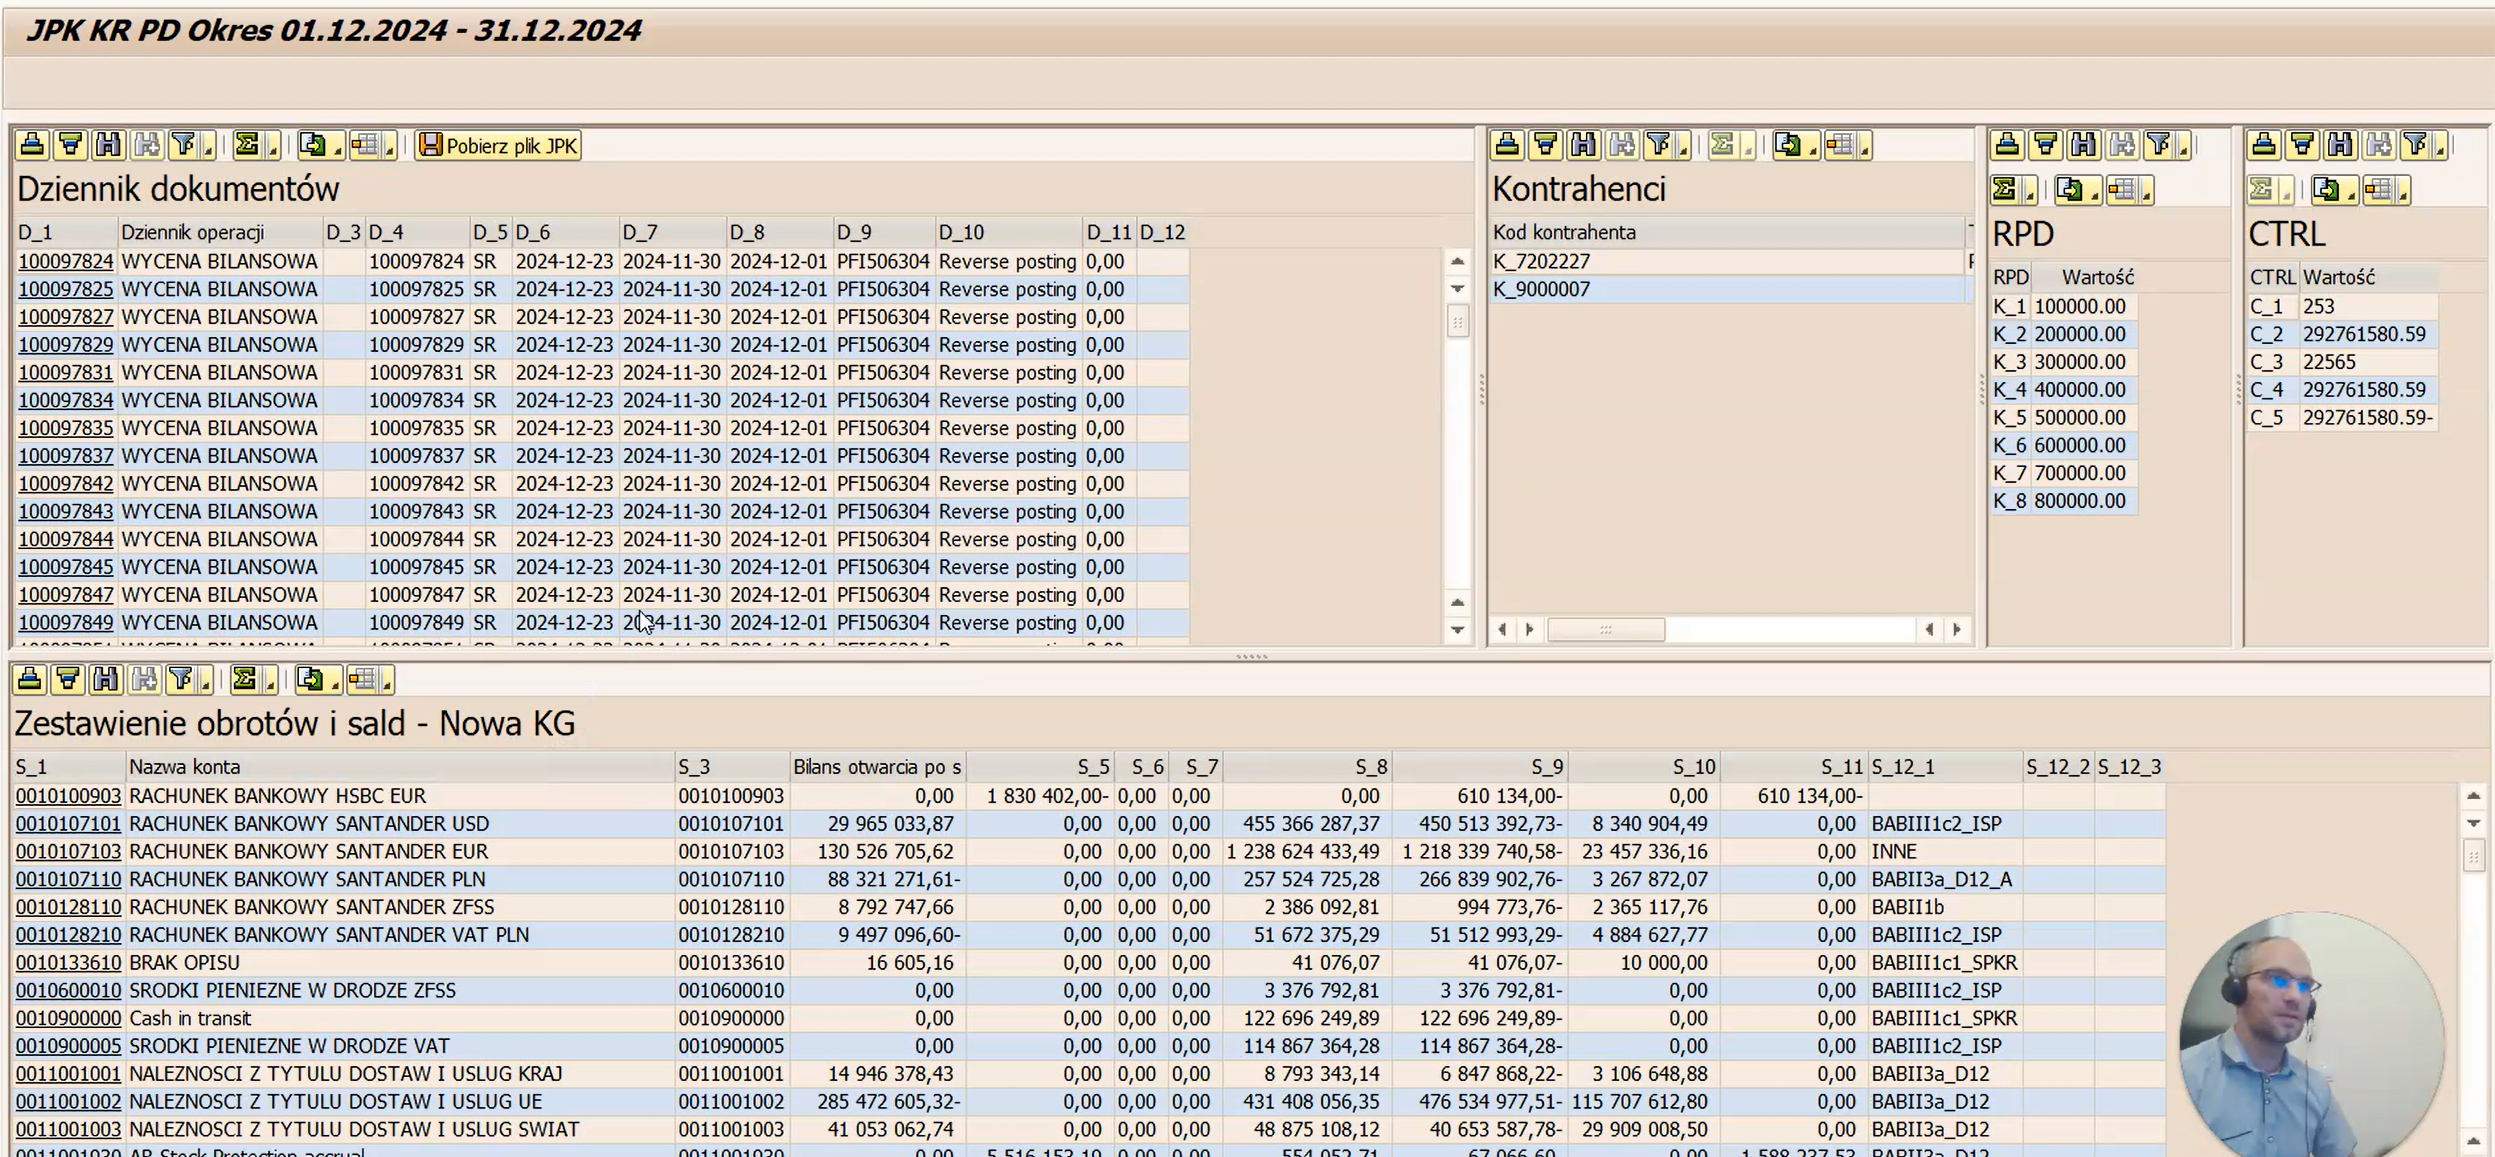The width and height of the screenshot is (2495, 1157).
Task: Open account link 0010107101
Action: pos(67,824)
